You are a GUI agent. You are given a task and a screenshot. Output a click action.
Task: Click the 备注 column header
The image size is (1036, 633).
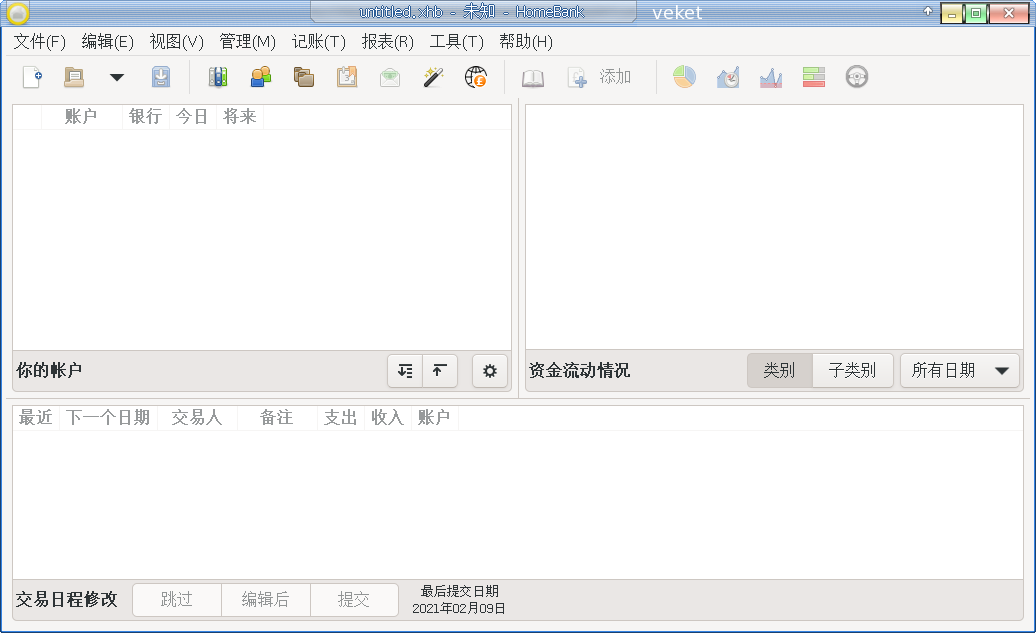click(x=276, y=418)
